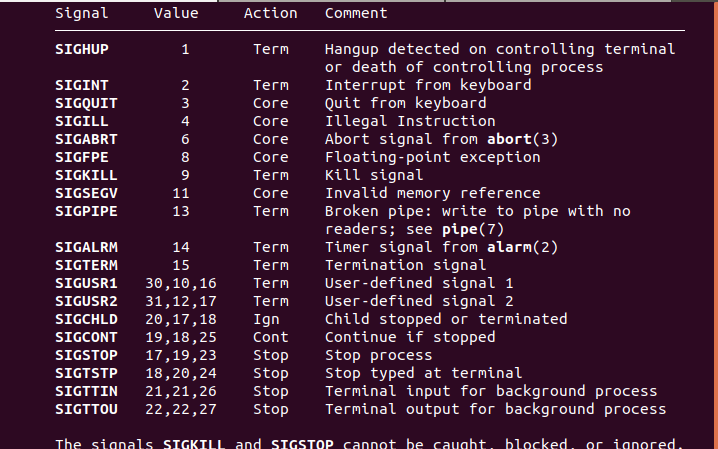
Task: Click the Action column header
Action: pyautogui.click(x=270, y=14)
